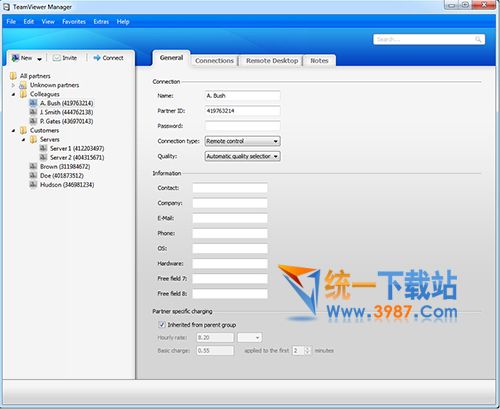This screenshot has width=500, height=409.
Task: Collapse the Colleagues group
Action: (x=13, y=94)
